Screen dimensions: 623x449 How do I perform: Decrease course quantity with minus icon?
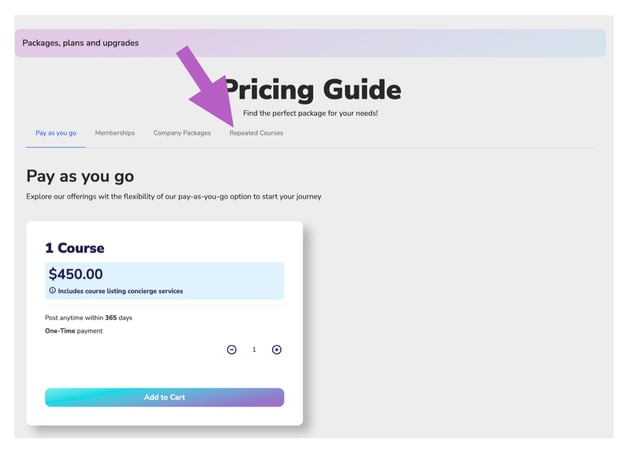point(232,350)
